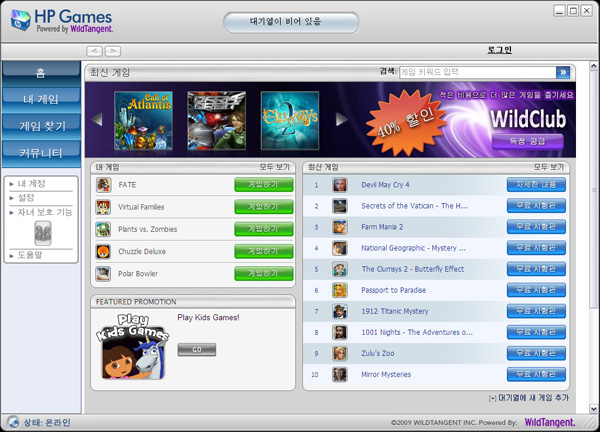Open the 게임 찾기 navigation tab
The image size is (600, 432).
41,127
